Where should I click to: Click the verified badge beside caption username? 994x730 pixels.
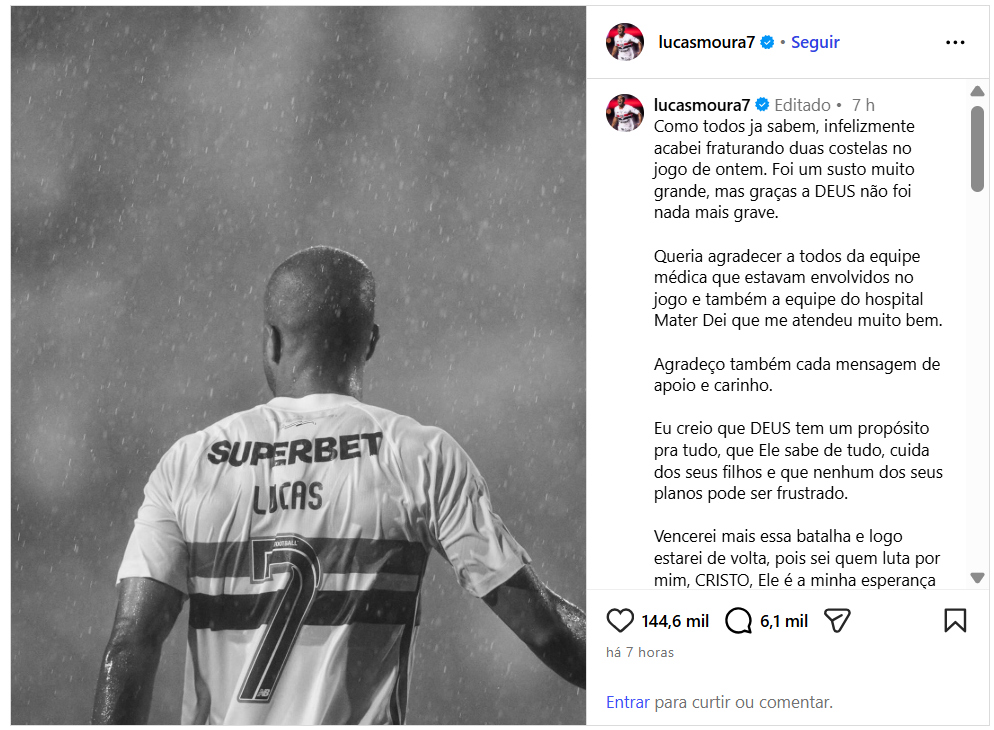coord(763,105)
